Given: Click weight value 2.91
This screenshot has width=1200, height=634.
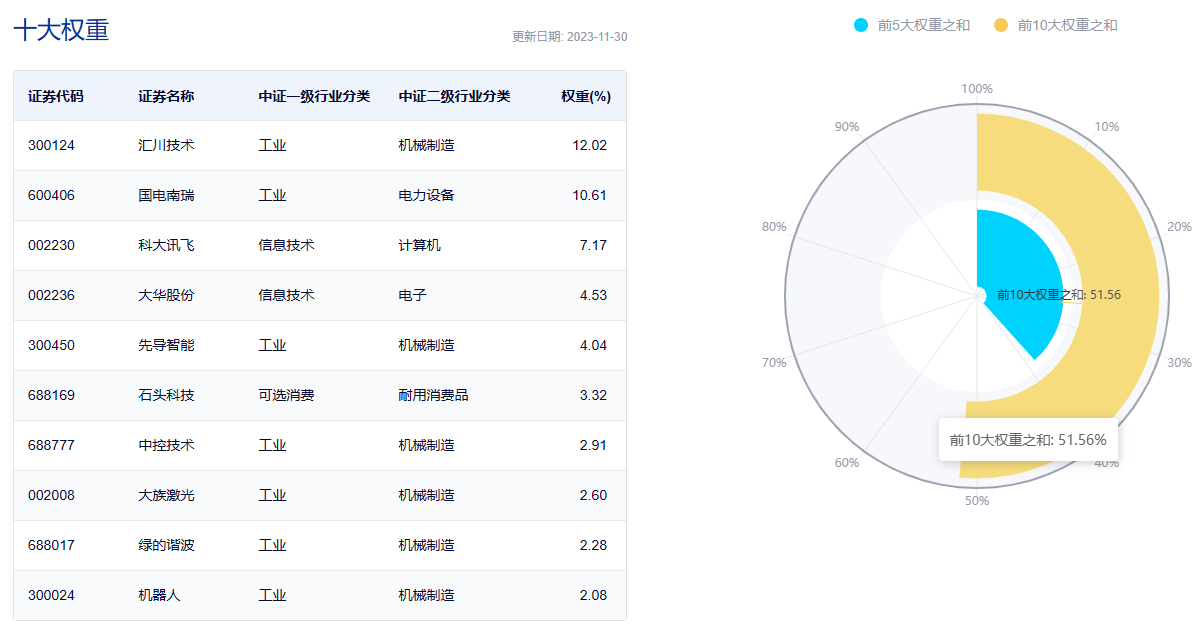Looking at the screenshot, I should point(593,445).
